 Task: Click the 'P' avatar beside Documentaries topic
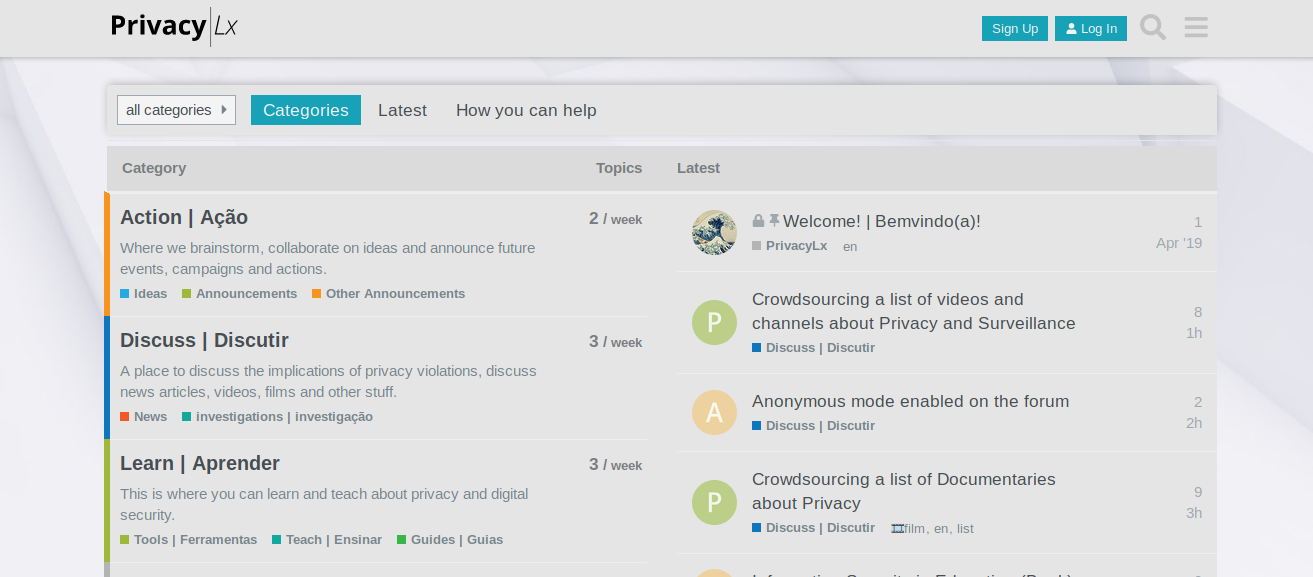pos(714,503)
